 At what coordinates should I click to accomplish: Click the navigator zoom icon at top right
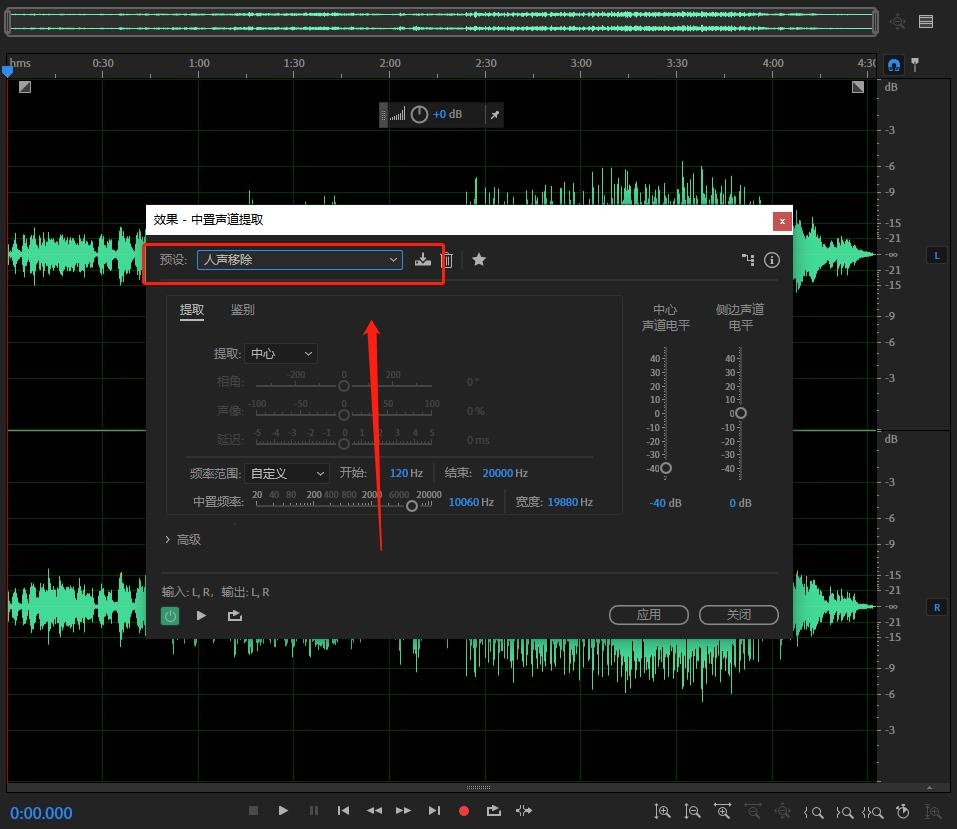click(x=897, y=22)
